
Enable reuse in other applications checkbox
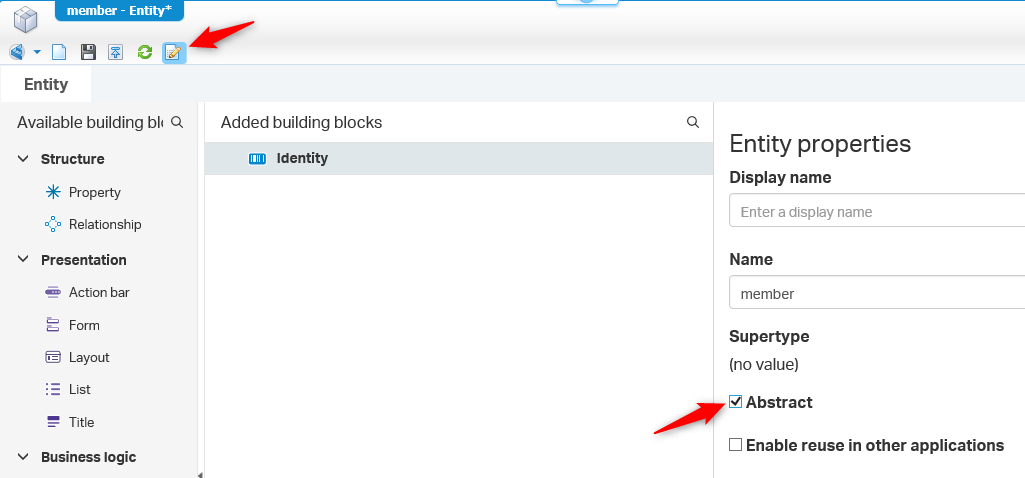tap(736, 445)
